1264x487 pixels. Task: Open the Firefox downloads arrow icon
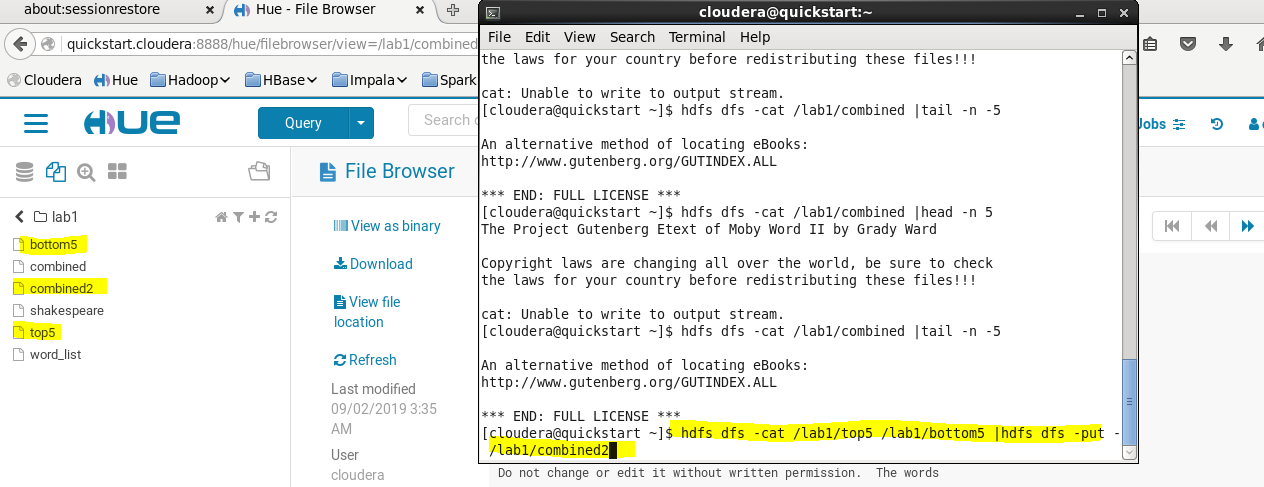(1225, 44)
